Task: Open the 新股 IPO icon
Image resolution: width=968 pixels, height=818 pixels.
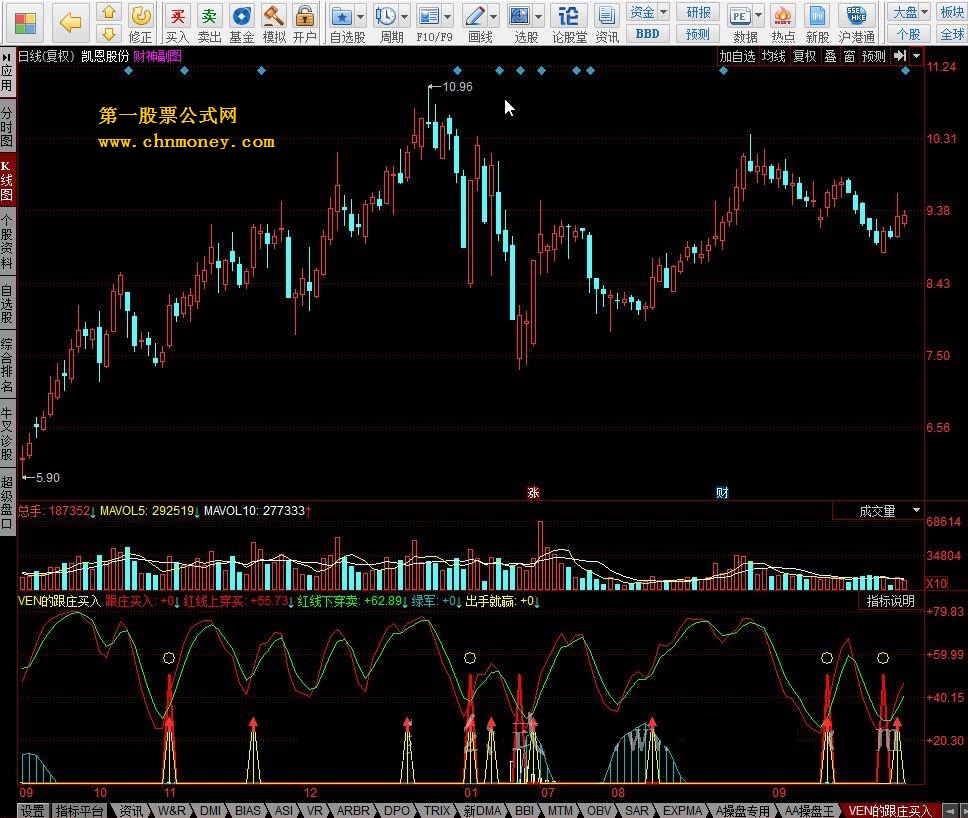Action: pyautogui.click(x=817, y=23)
